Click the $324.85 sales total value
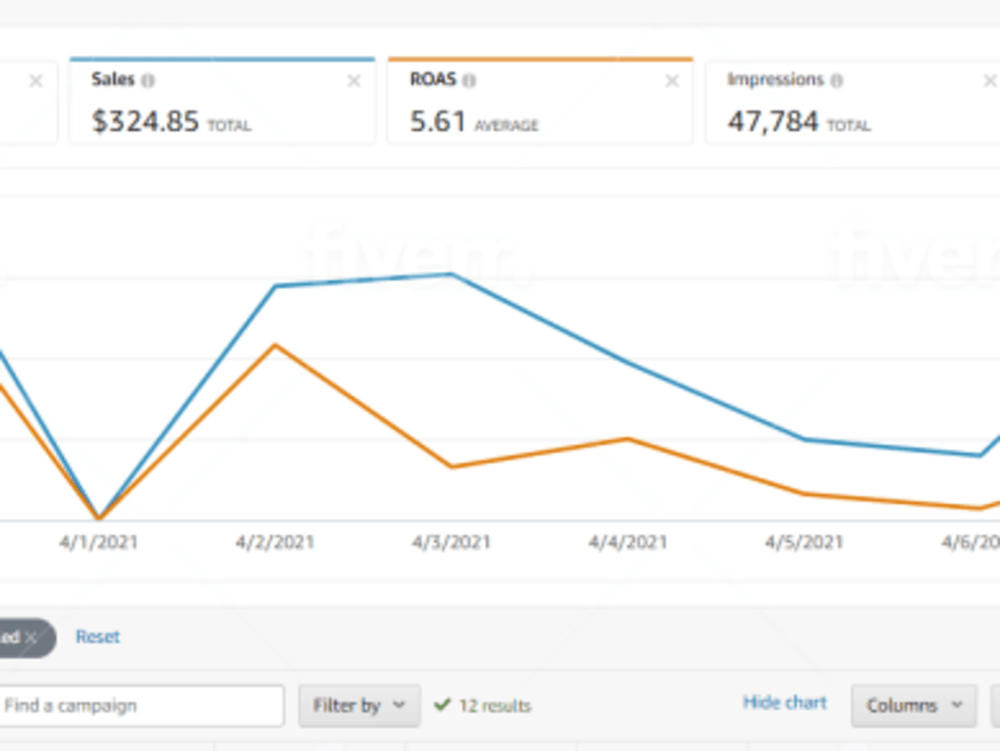This screenshot has height=751, width=1000. click(145, 121)
